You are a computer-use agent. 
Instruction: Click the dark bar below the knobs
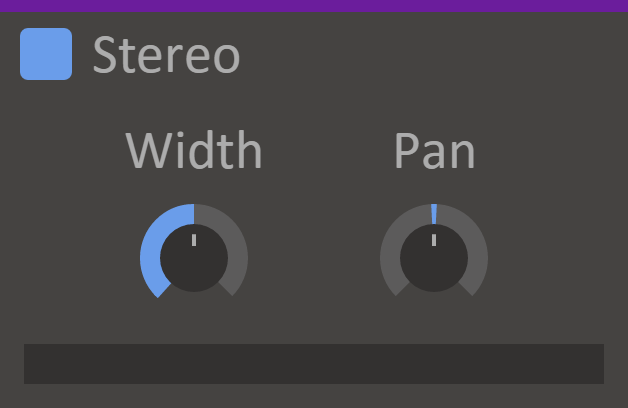pyautogui.click(x=314, y=364)
